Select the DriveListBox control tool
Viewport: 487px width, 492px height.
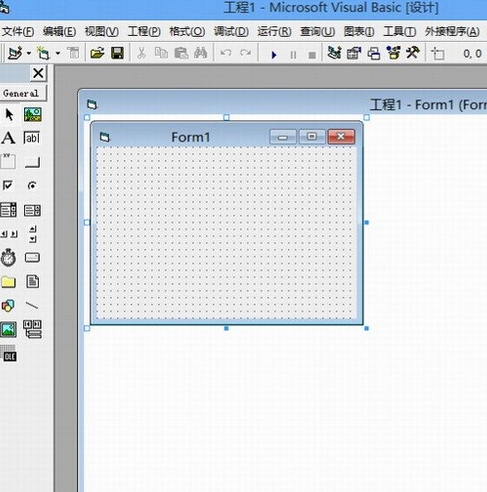click(32, 258)
